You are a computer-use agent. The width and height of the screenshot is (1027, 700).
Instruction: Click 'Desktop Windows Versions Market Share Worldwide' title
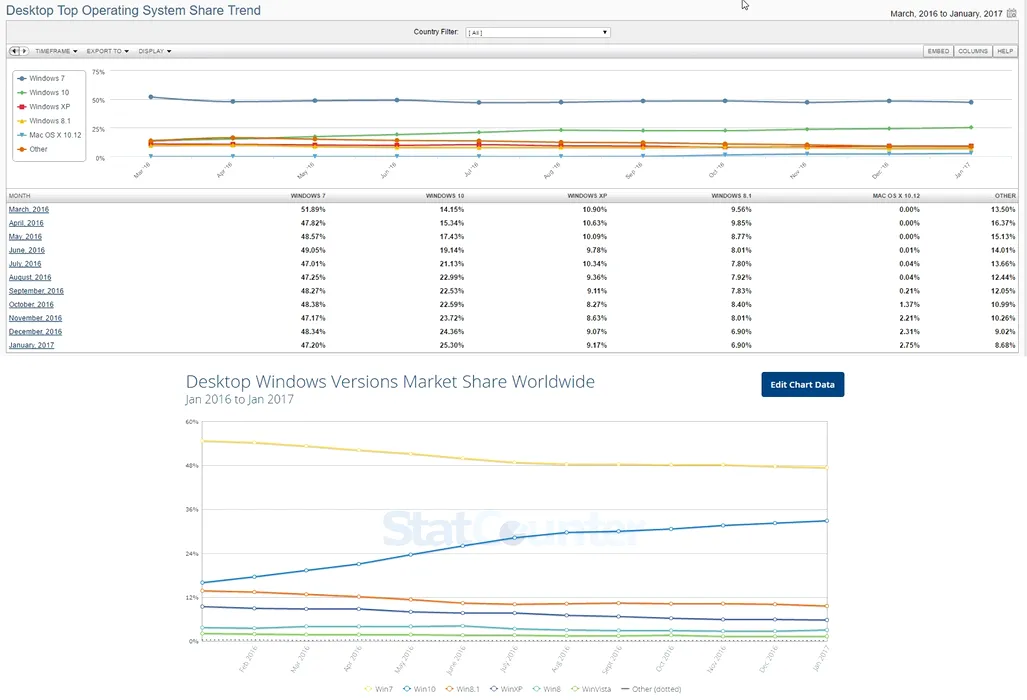(390, 382)
